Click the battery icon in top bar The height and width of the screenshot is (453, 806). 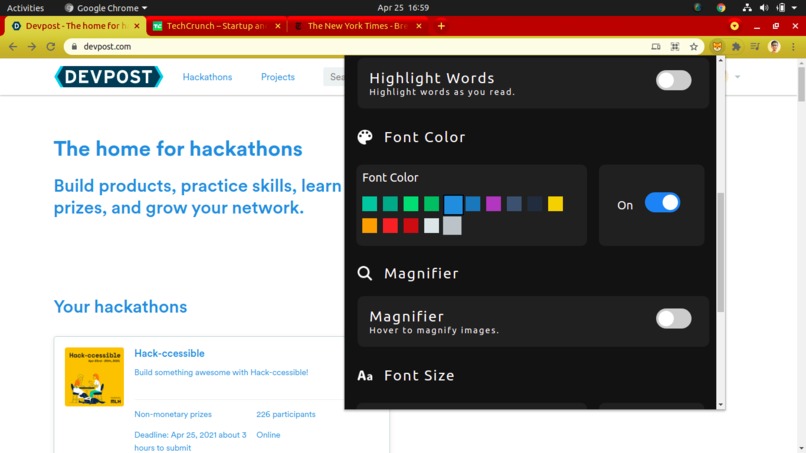(x=781, y=8)
